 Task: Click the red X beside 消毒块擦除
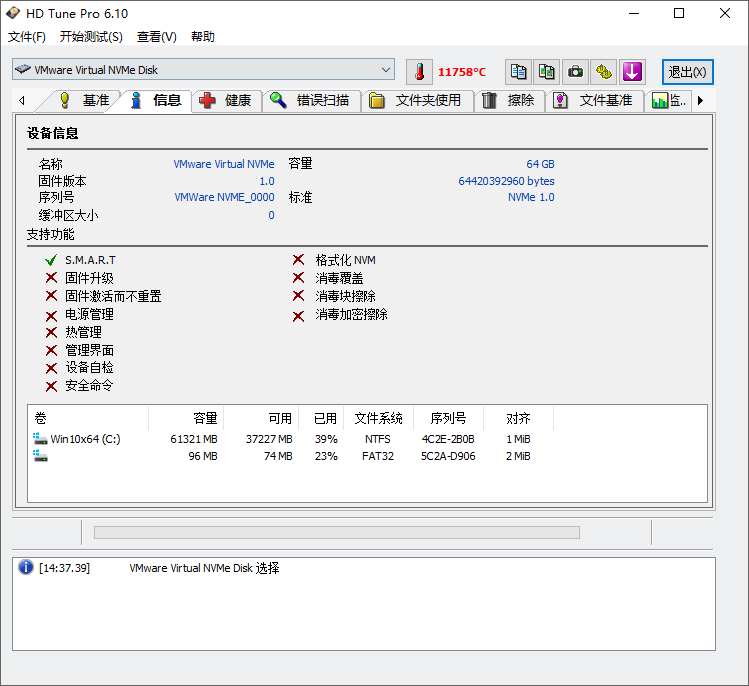(x=298, y=296)
